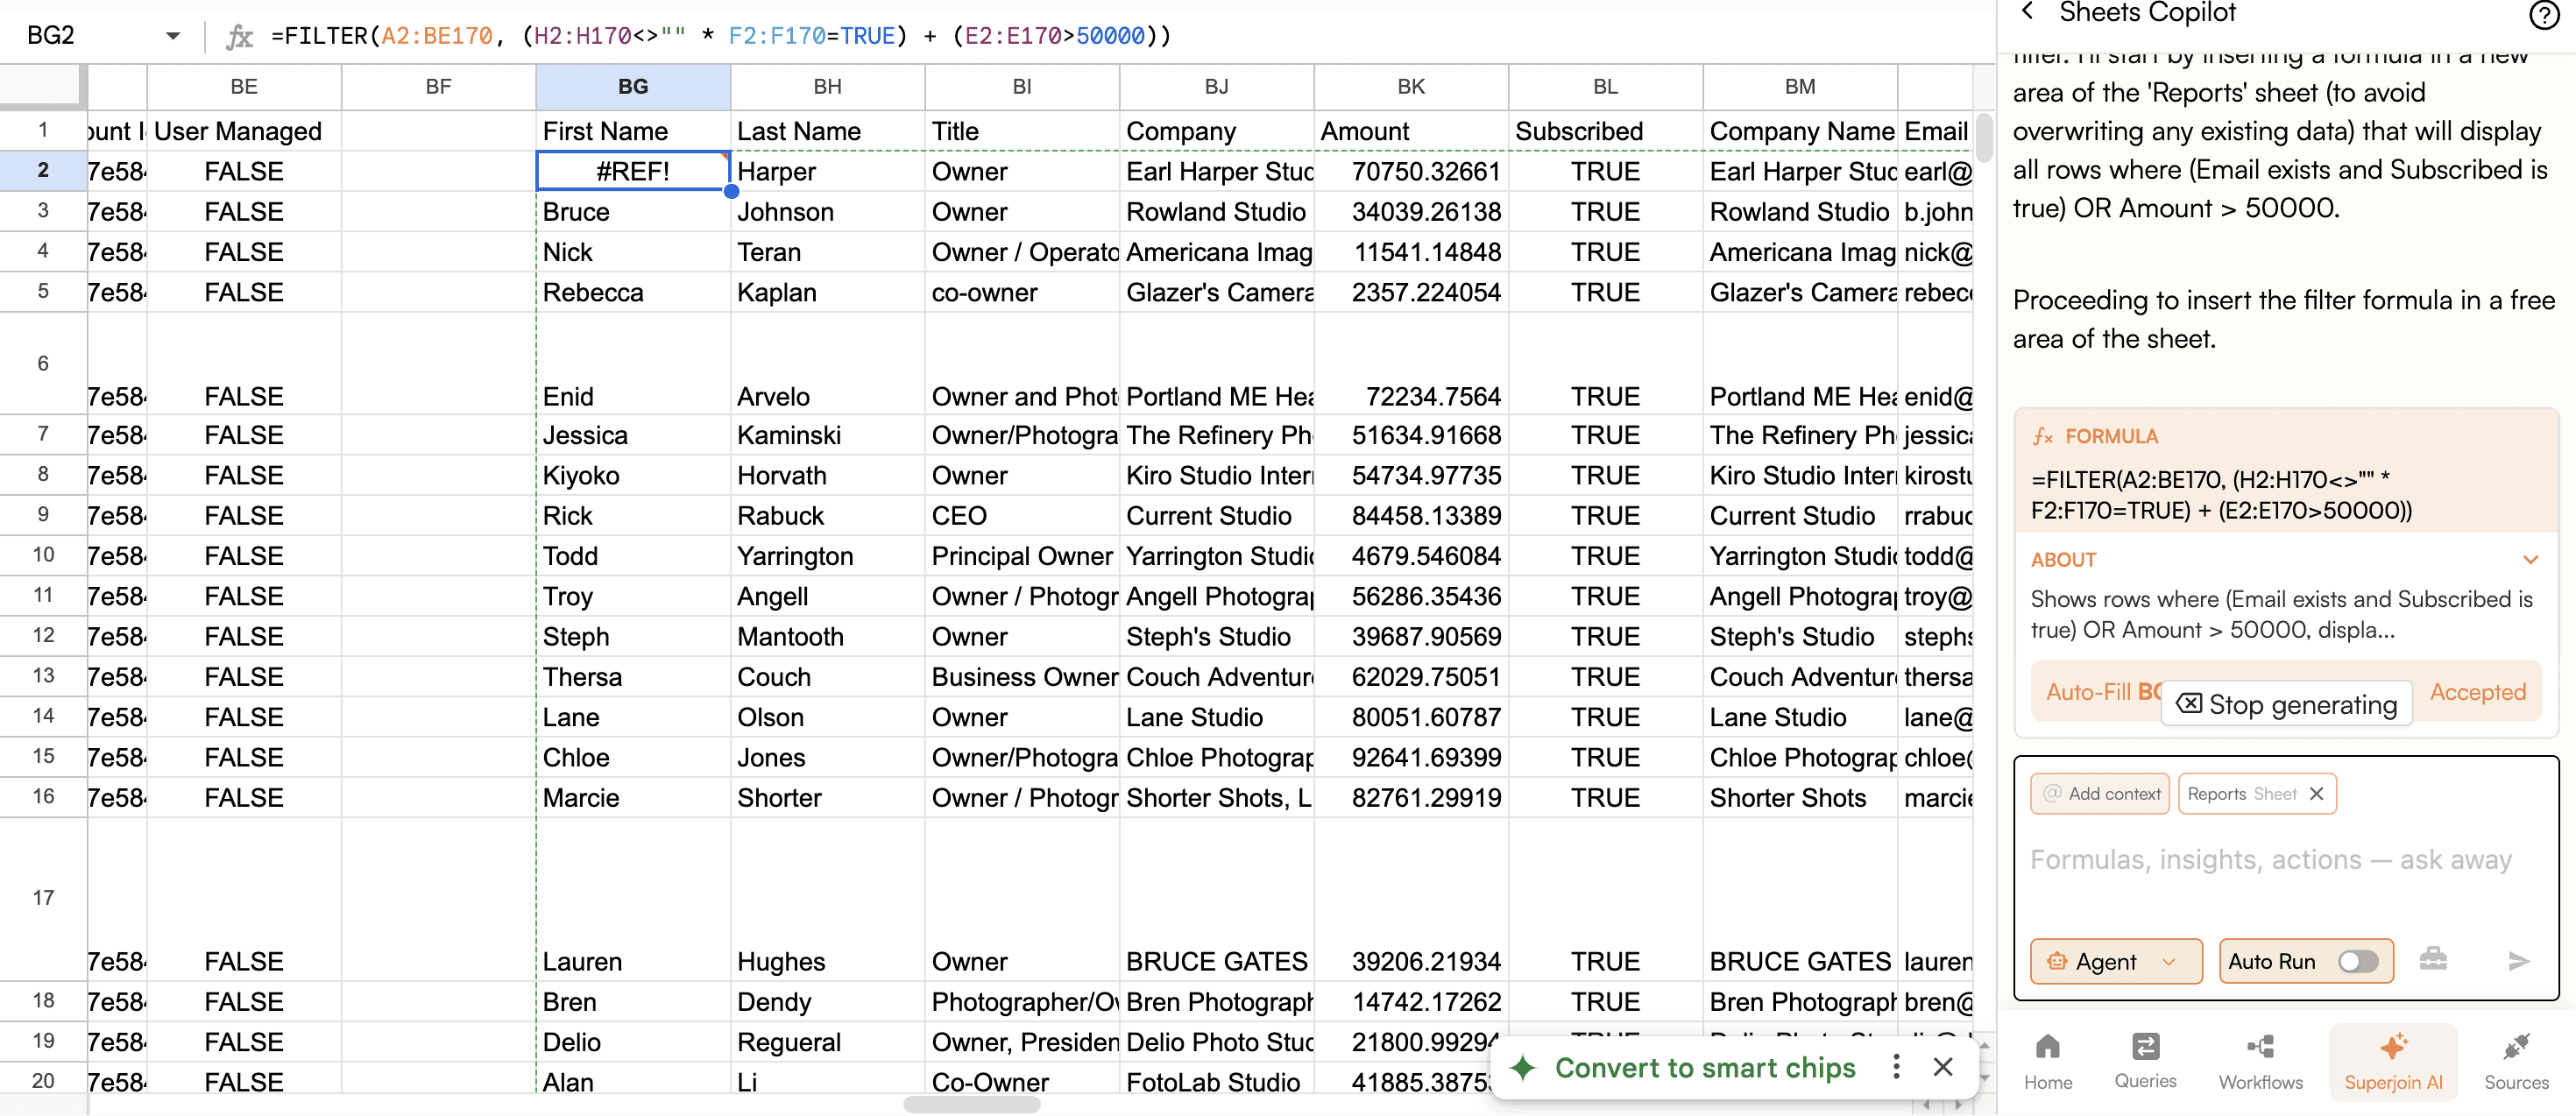Select column header BG
Viewport: 2576px width, 1116px height.
click(633, 87)
